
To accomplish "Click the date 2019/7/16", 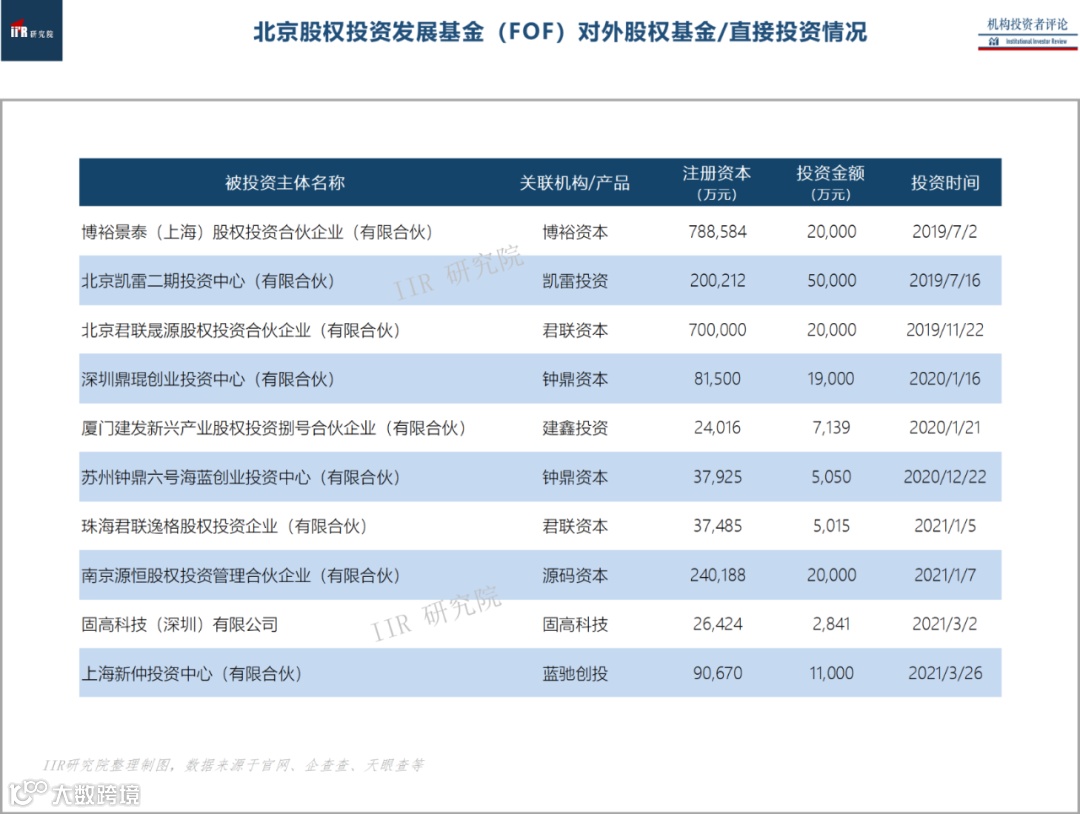I will 945,281.
